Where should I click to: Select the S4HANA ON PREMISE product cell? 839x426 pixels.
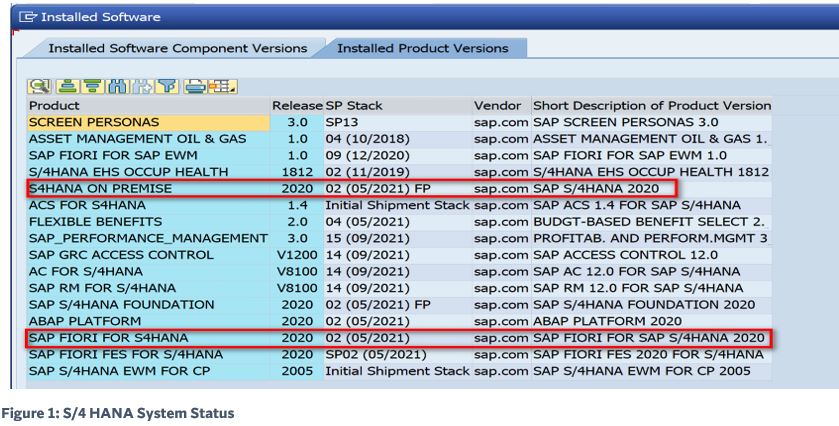pos(148,188)
